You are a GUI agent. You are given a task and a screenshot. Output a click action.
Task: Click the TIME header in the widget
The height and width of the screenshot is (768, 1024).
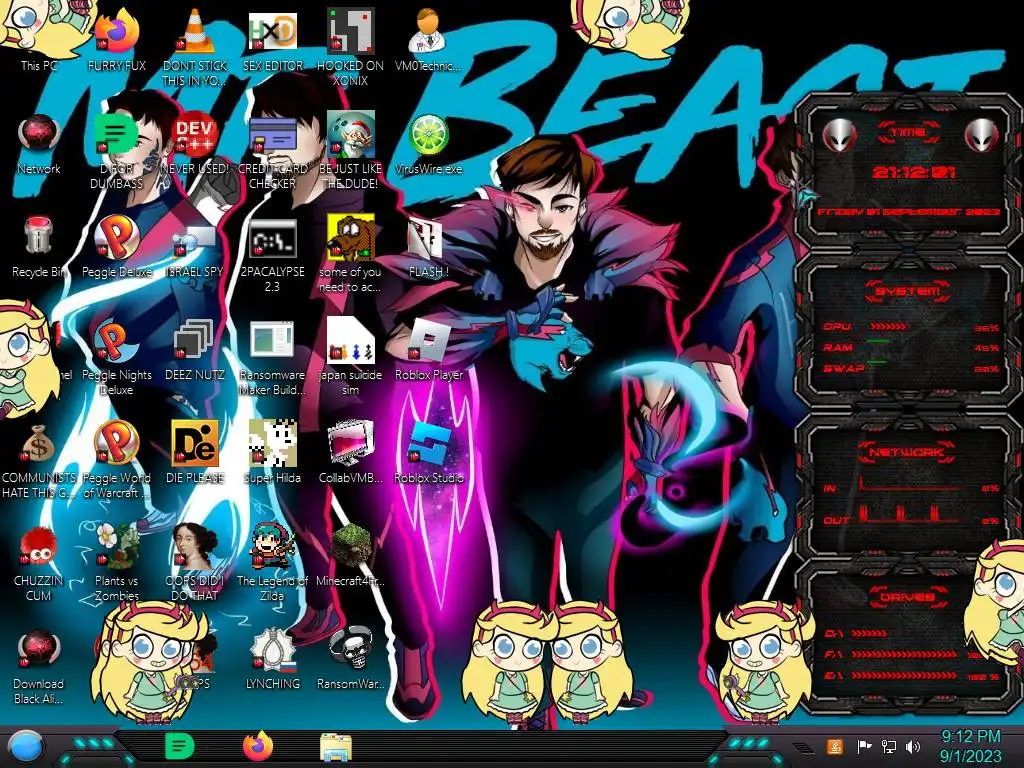(908, 133)
